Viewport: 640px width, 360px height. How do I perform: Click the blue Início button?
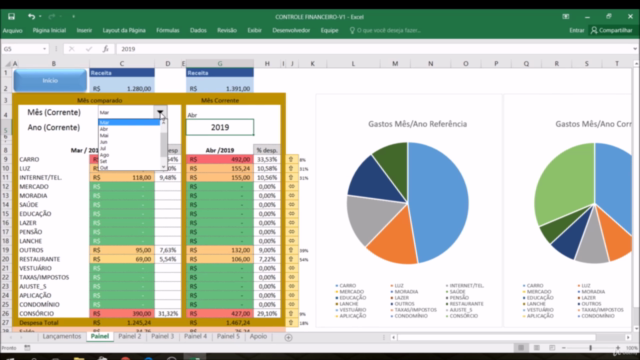[50, 80]
